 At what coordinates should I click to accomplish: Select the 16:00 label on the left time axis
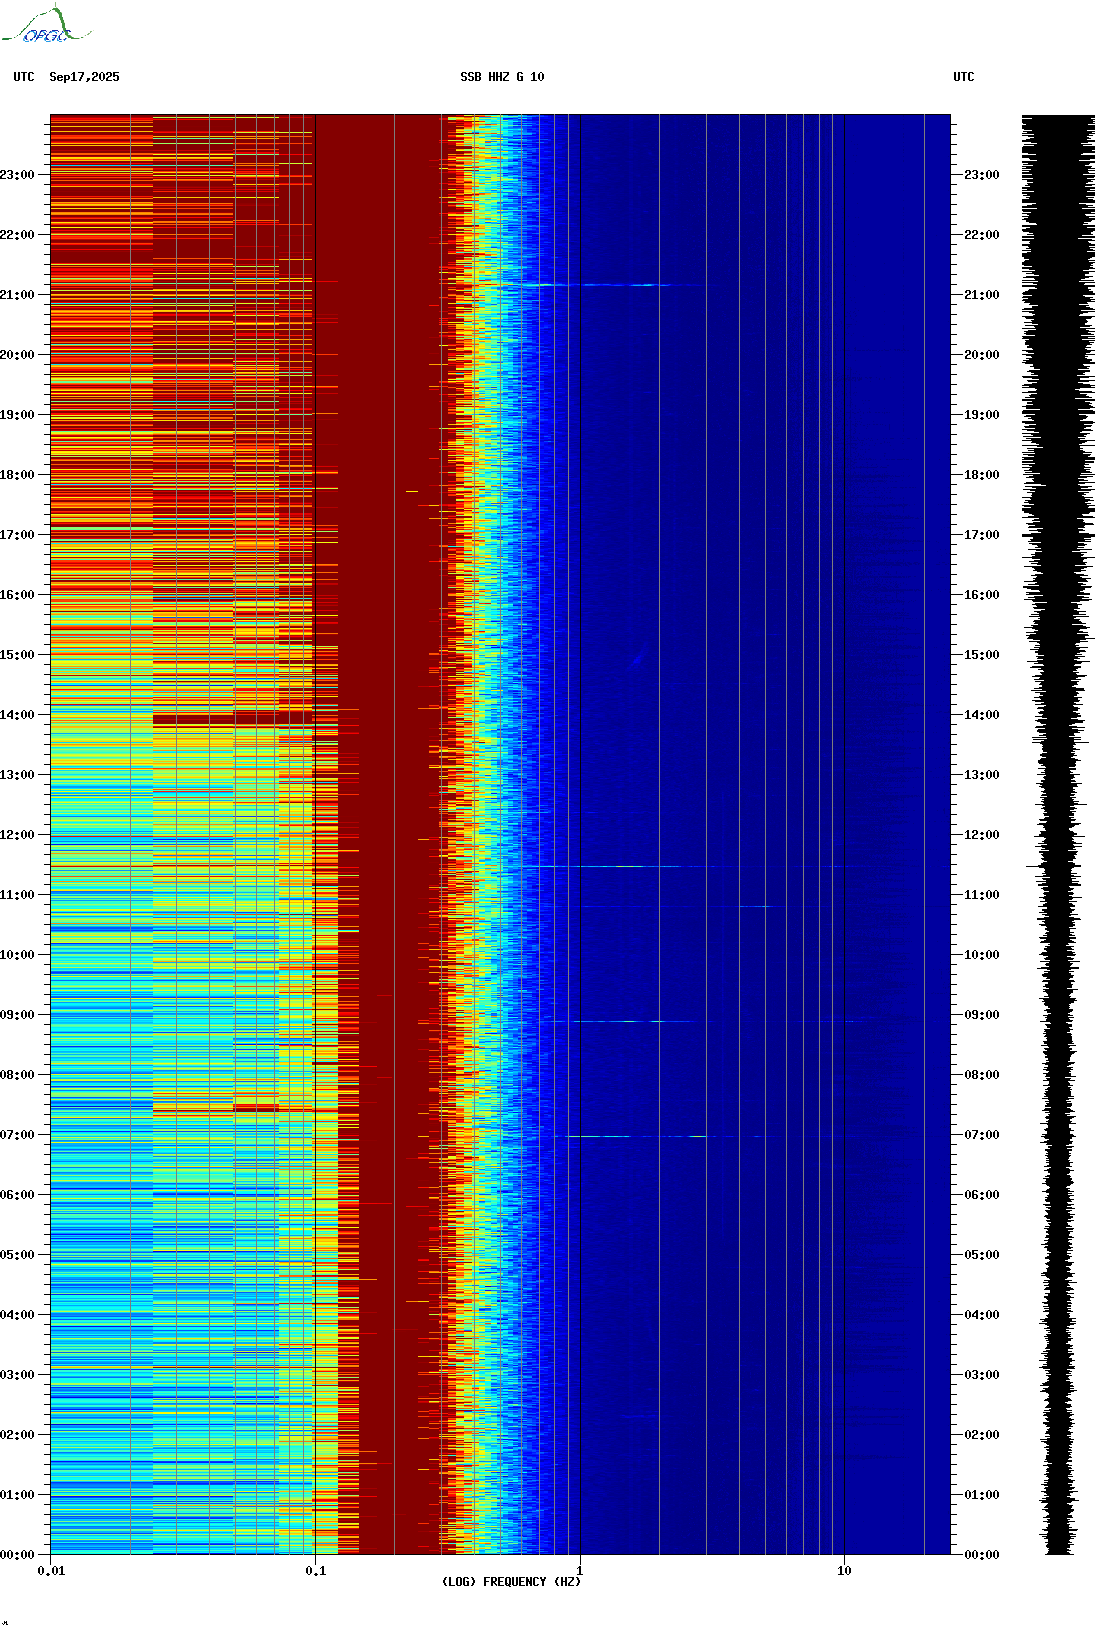click(x=17, y=595)
